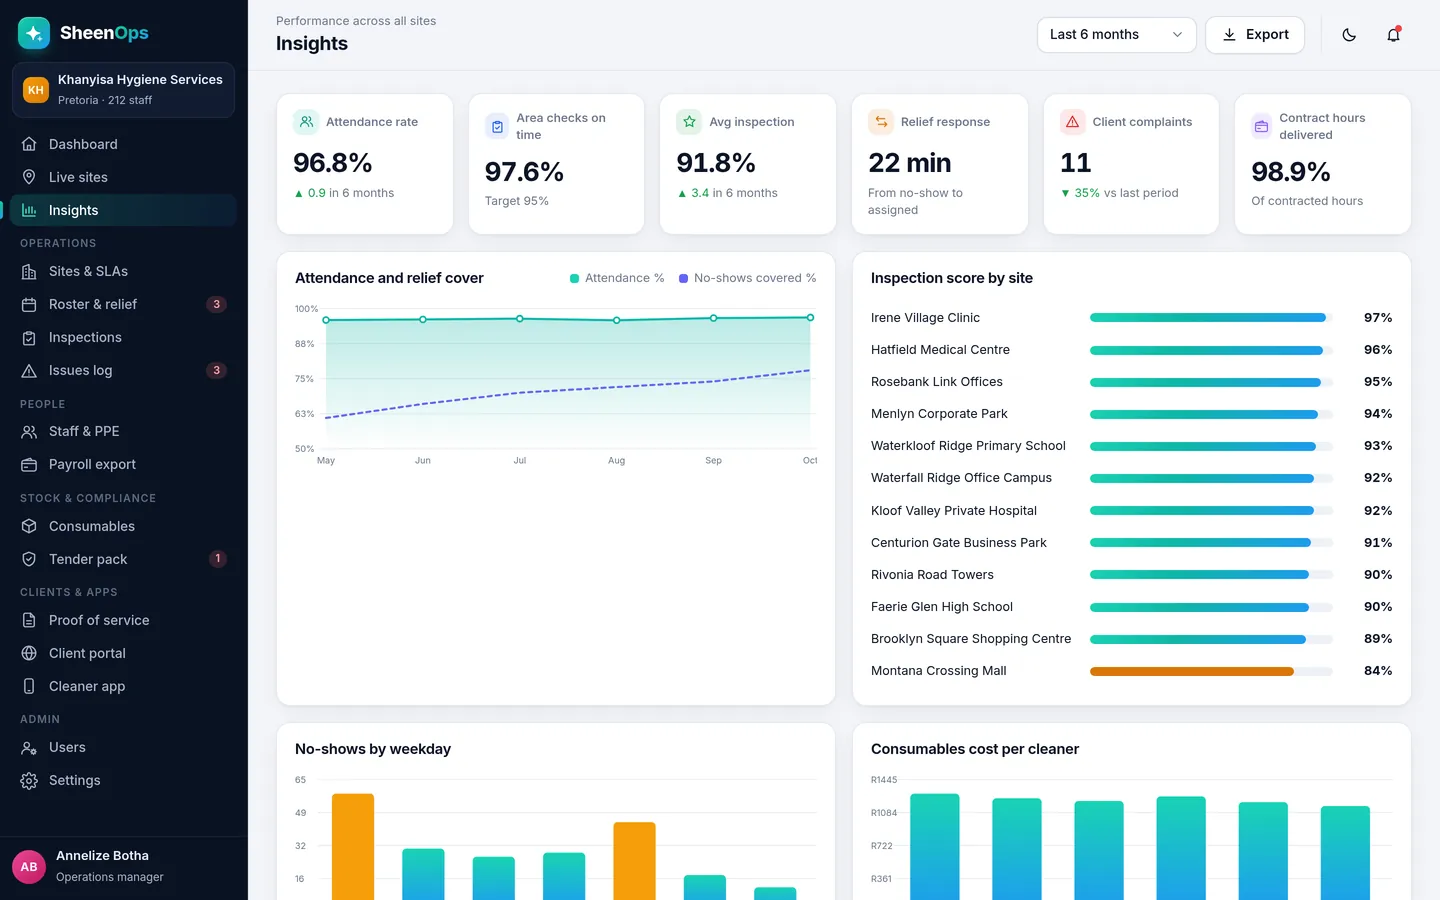Click the Area checks on time icon

click(497, 126)
